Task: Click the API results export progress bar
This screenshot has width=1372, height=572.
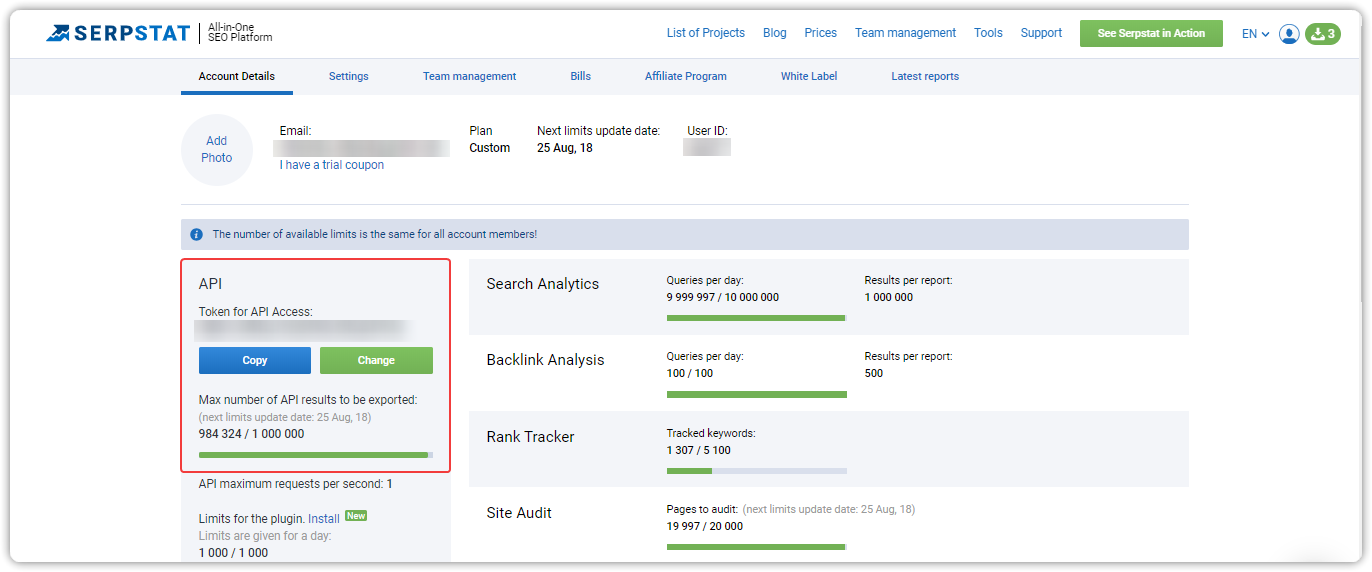Action: point(316,455)
